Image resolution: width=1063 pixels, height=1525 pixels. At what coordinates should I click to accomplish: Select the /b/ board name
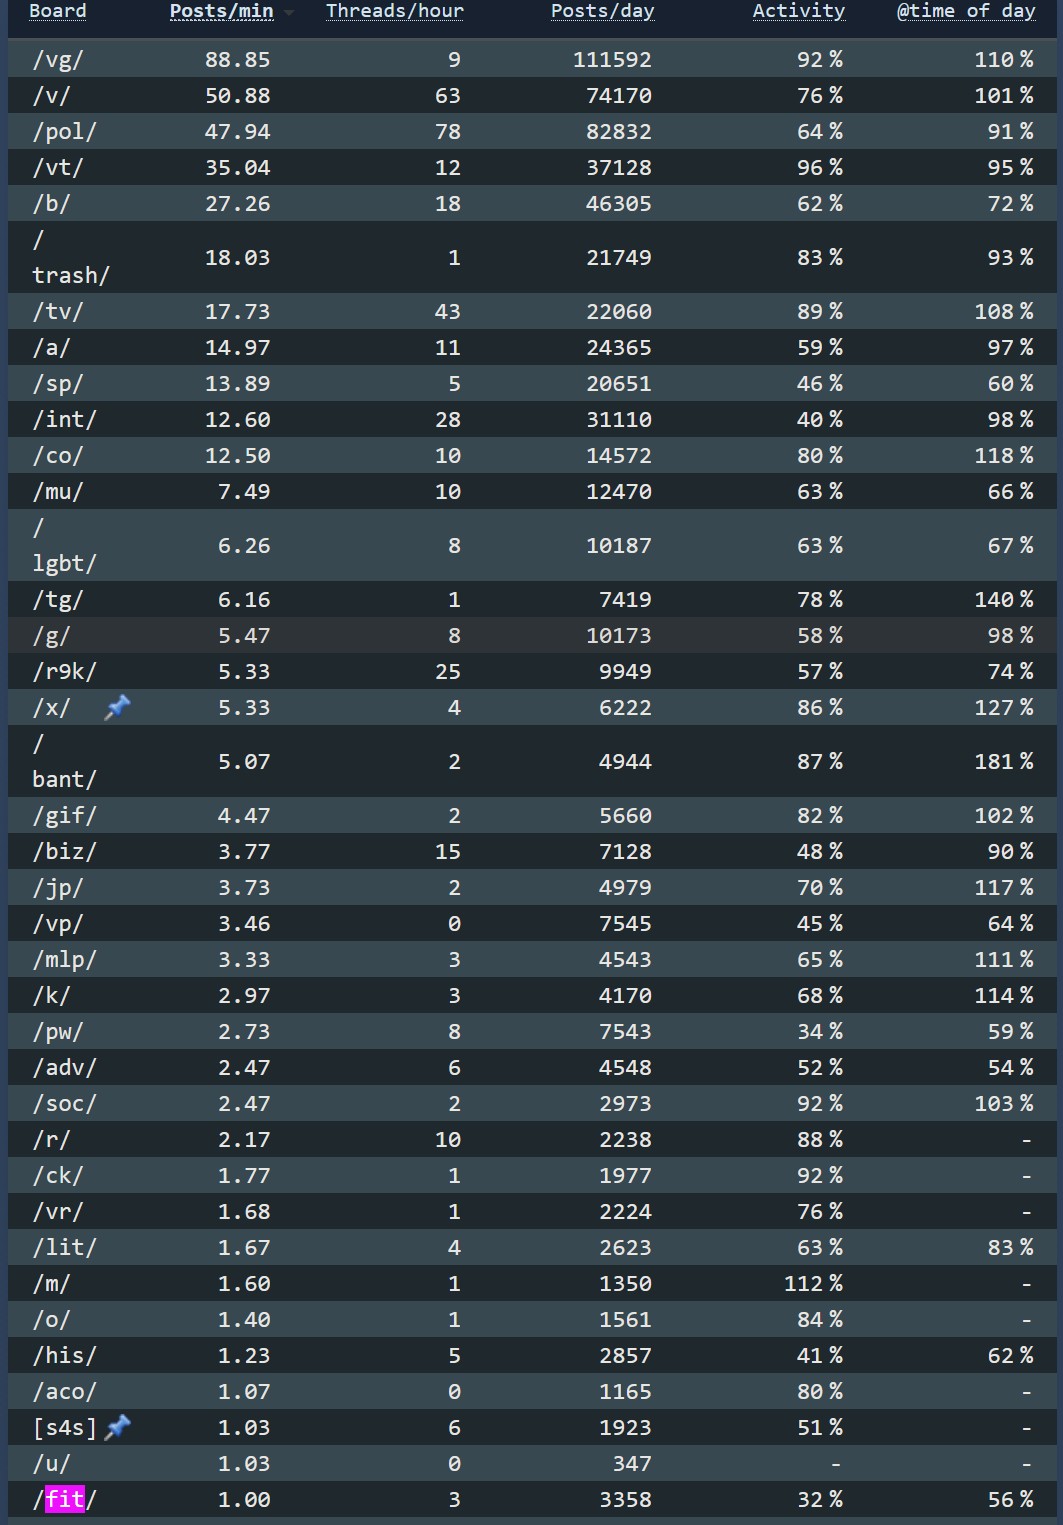(51, 204)
